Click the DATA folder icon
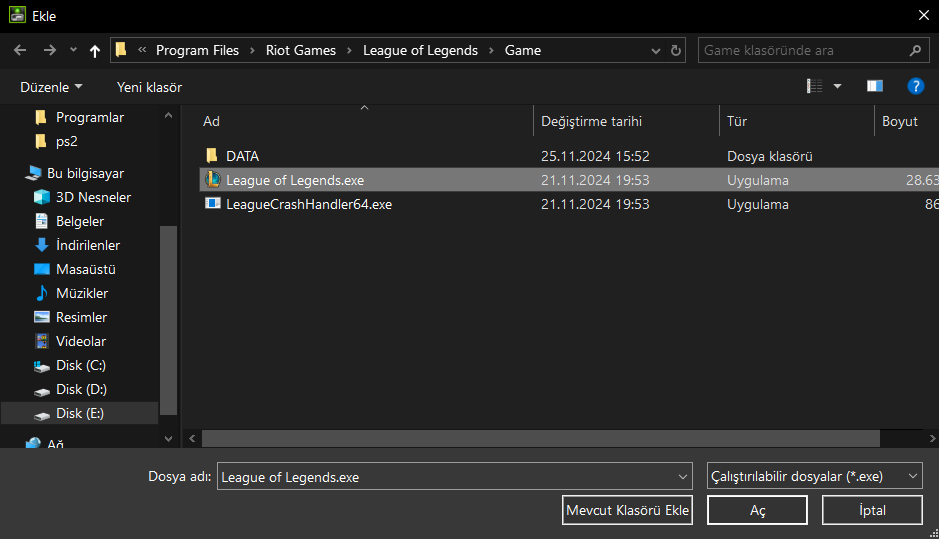The image size is (939, 539). 212,156
